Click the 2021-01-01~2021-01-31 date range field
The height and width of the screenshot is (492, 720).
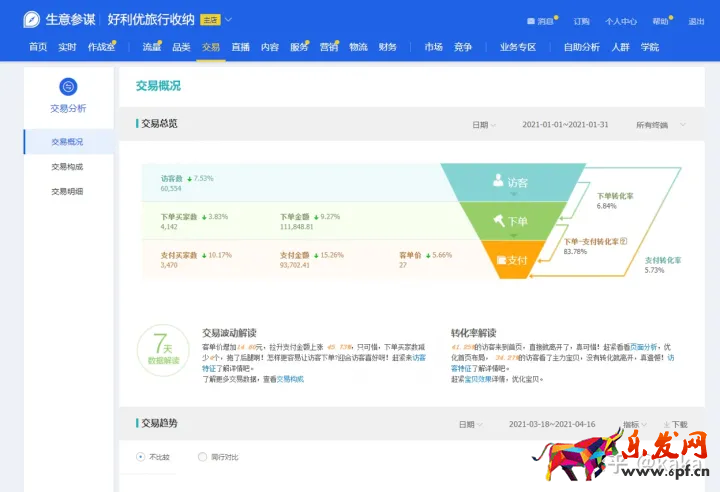pyautogui.click(x=565, y=125)
